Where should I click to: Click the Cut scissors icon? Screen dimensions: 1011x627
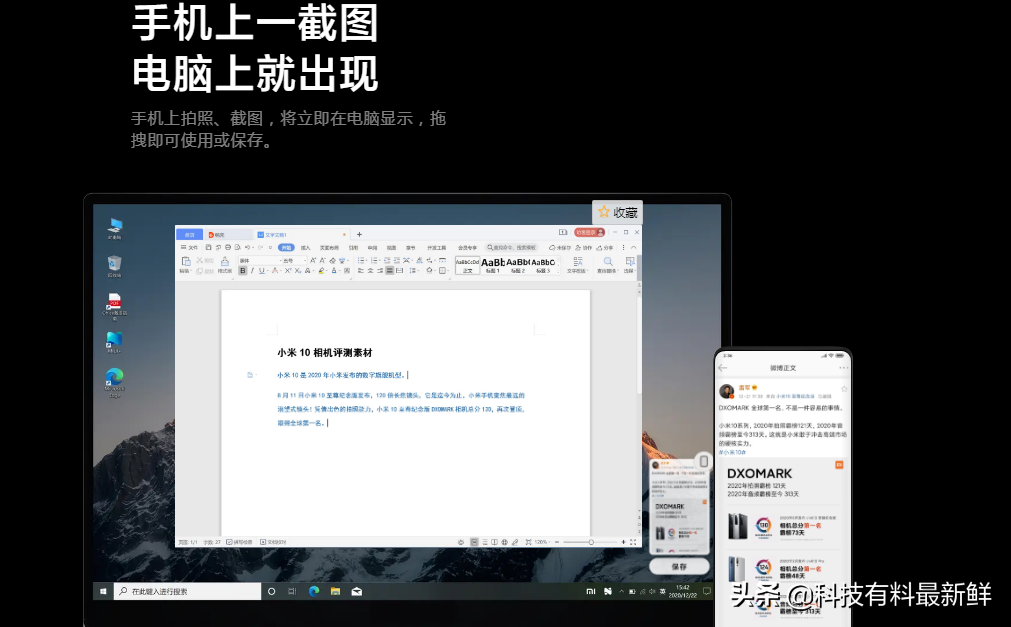(x=199, y=260)
